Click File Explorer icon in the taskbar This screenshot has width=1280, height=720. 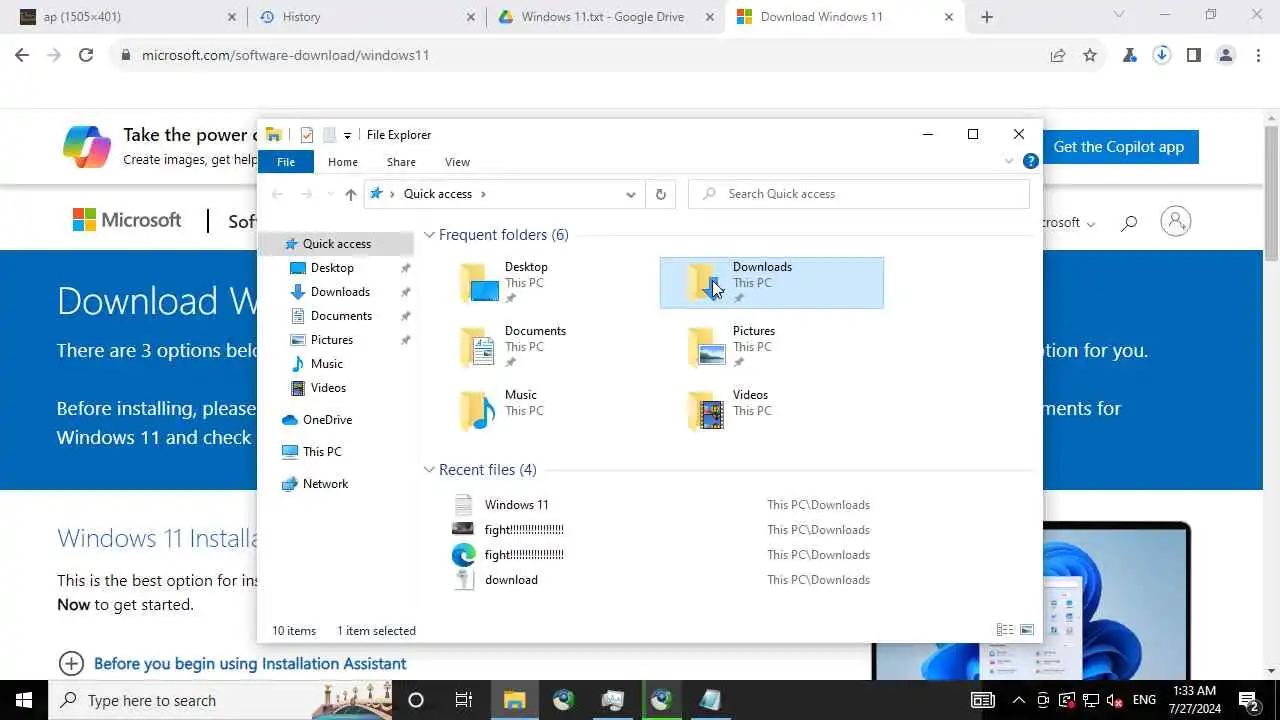[x=514, y=700]
